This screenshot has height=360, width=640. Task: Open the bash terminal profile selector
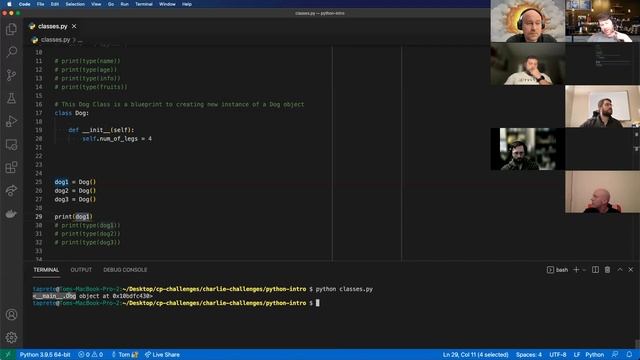pyautogui.click(x=557, y=270)
